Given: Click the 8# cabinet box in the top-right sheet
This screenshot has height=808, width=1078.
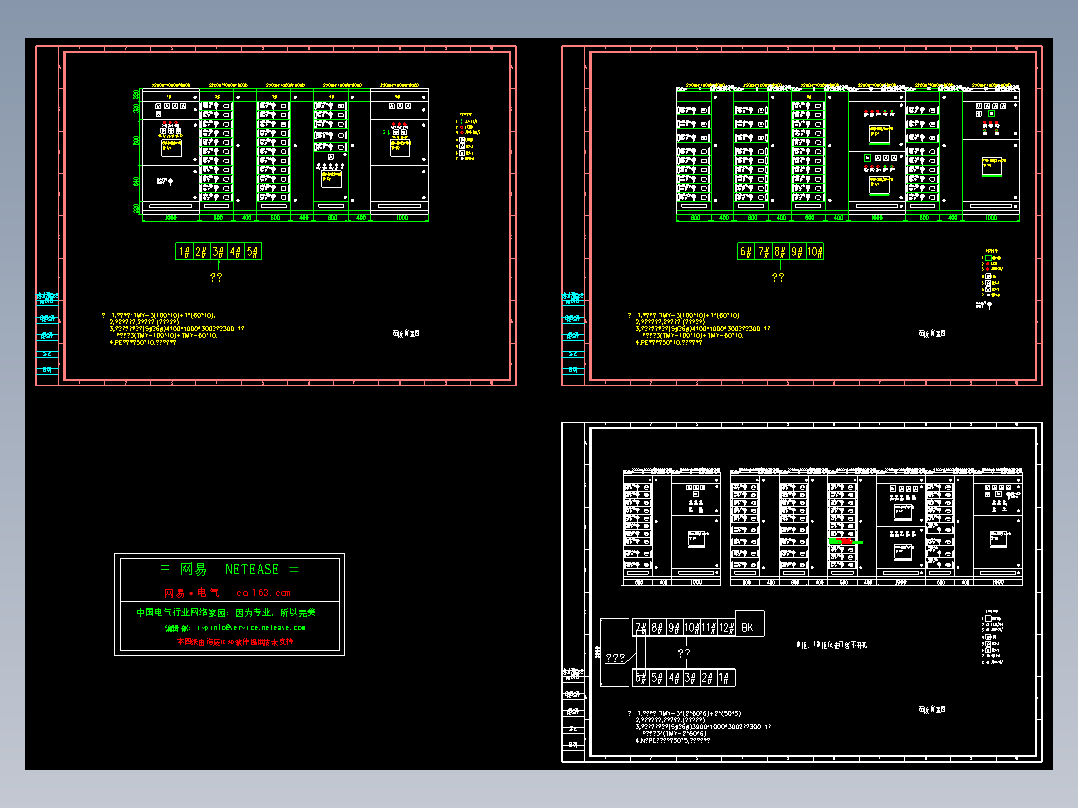Looking at the screenshot, I should [x=780, y=252].
